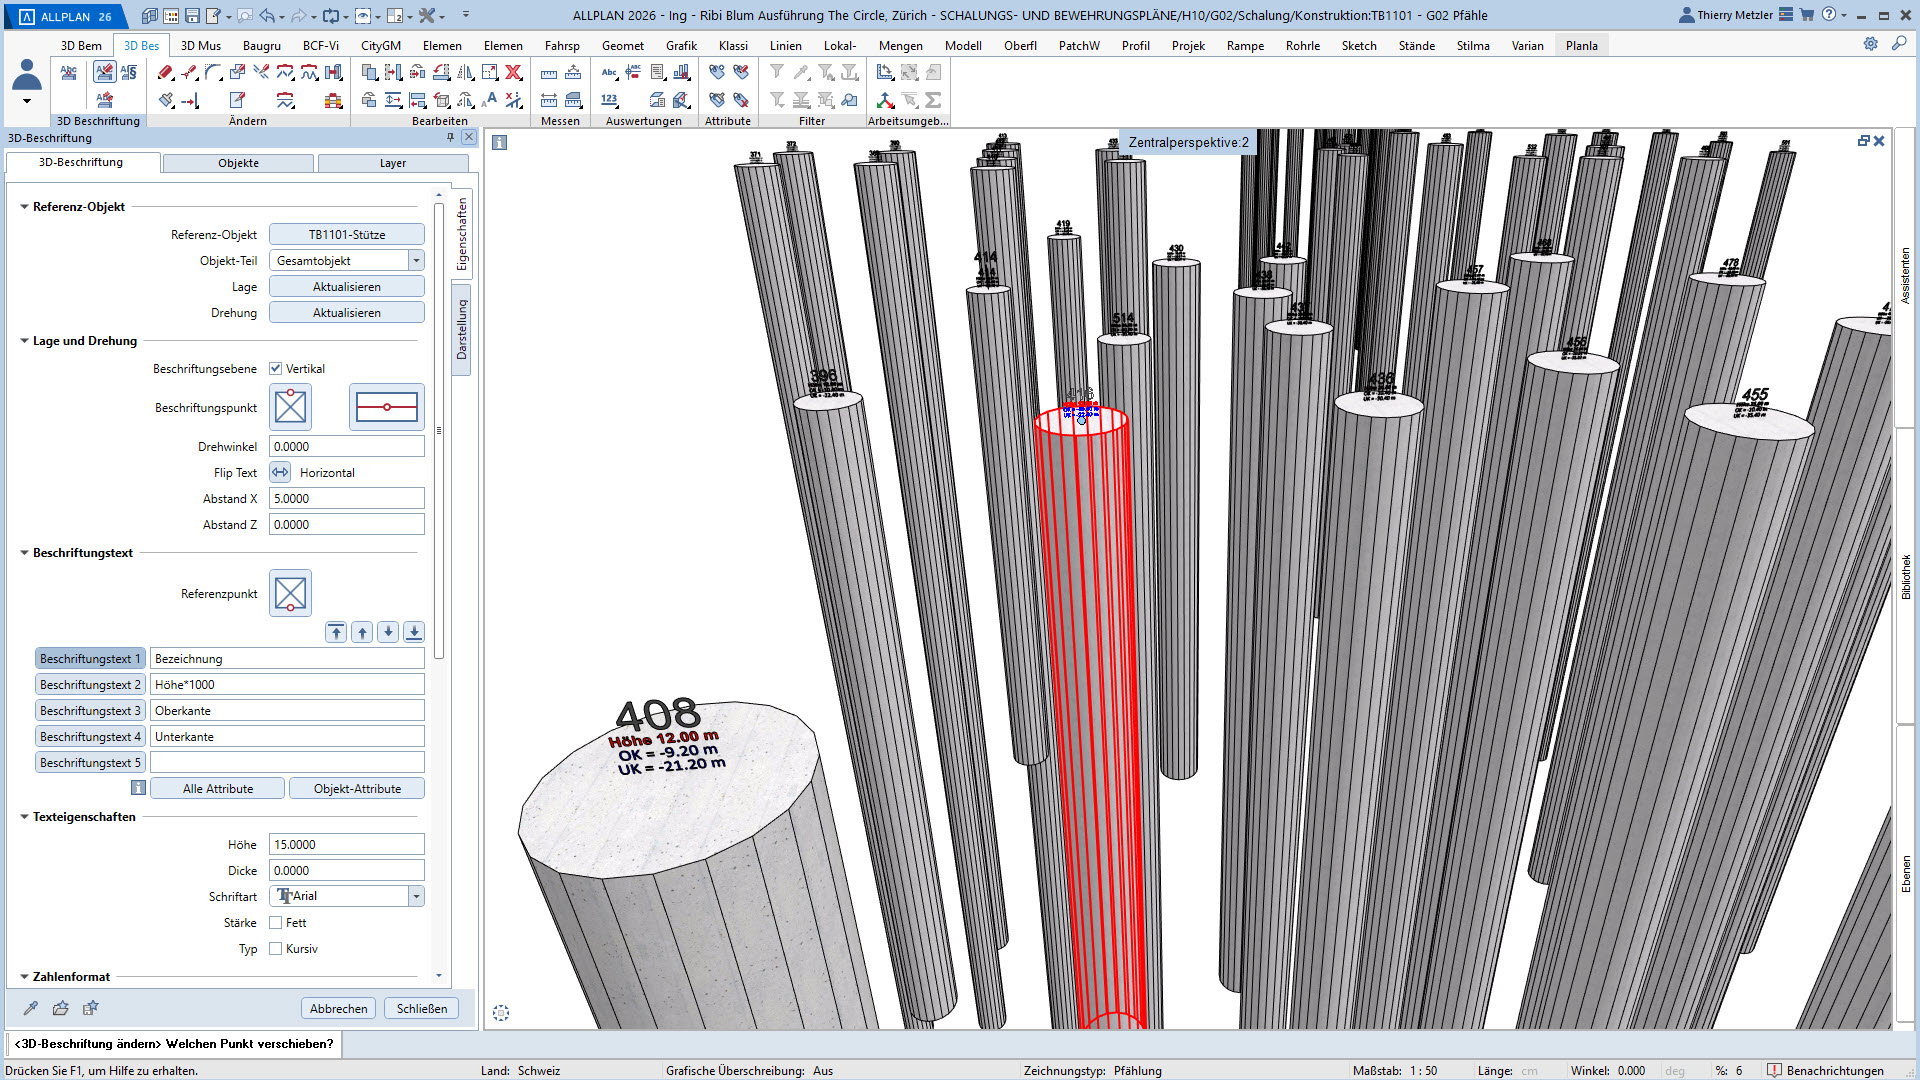Click move-to-top arrow above Beschriftungstext list
1920x1080 pixels.
(x=336, y=632)
